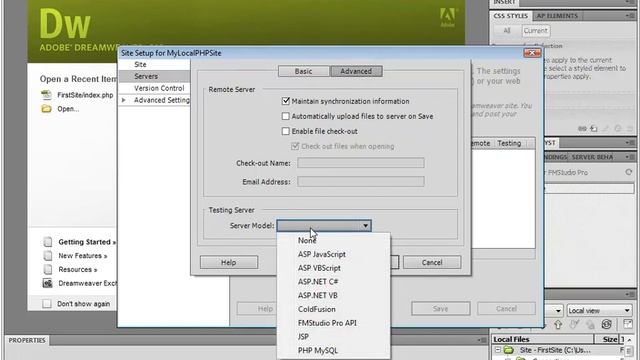Click Cancel in Site Setup window
Screen dimensions: 640x360
pyautogui.click(x=506, y=309)
